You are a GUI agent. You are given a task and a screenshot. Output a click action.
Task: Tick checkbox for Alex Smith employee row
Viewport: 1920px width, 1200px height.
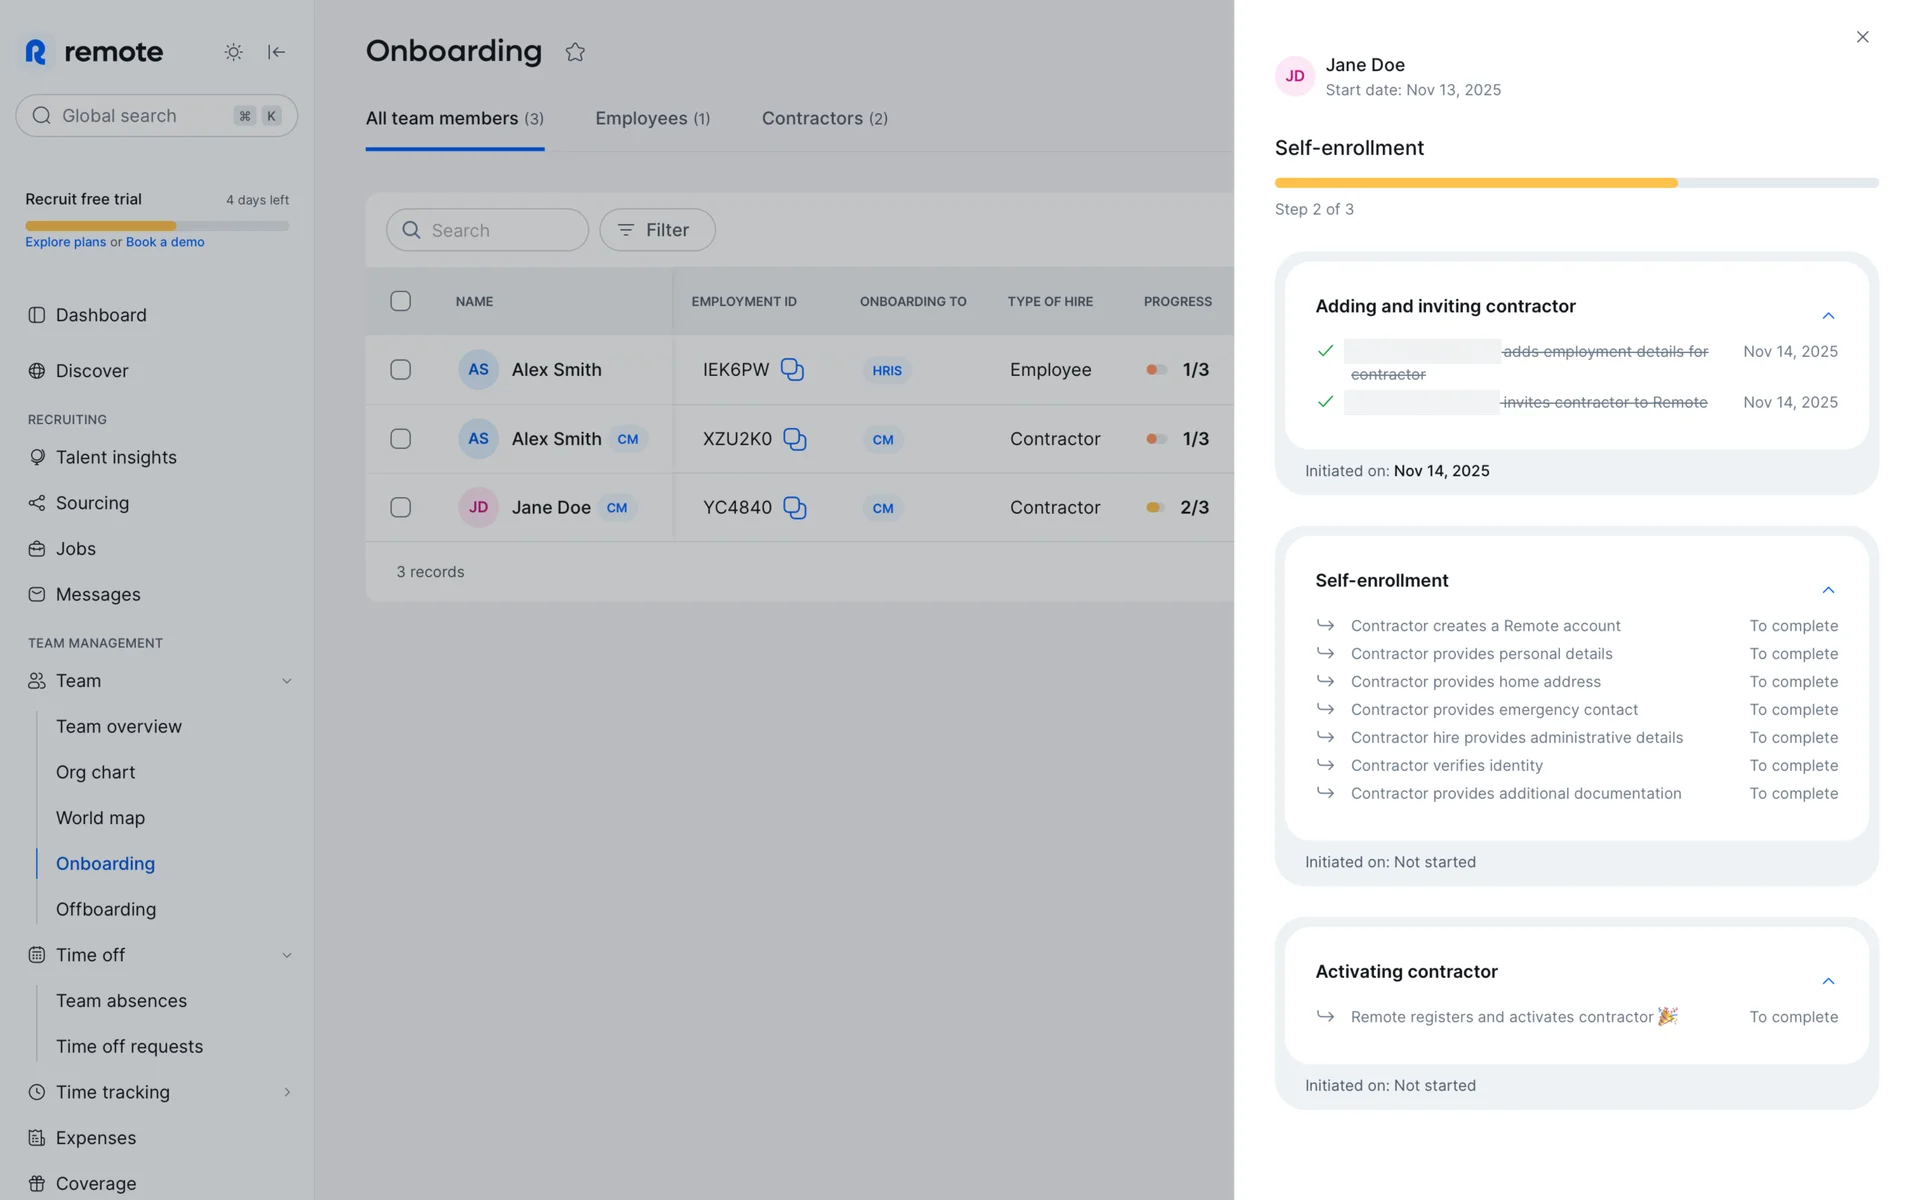[x=400, y=369]
